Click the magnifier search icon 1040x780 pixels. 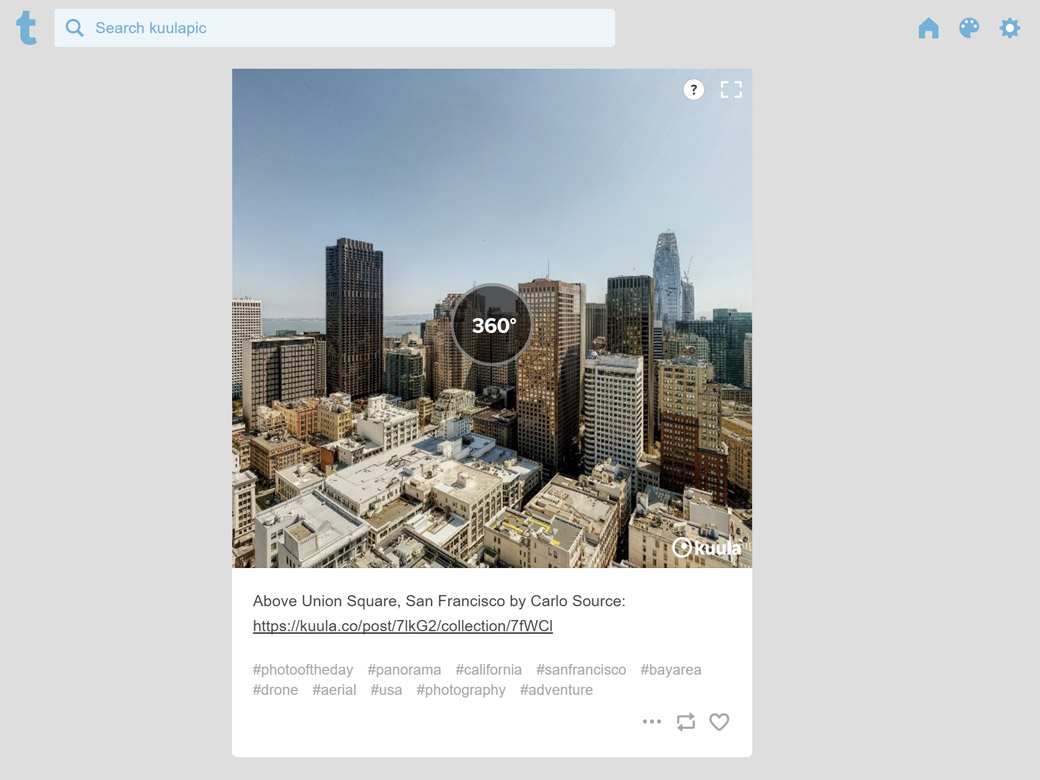tap(74, 28)
